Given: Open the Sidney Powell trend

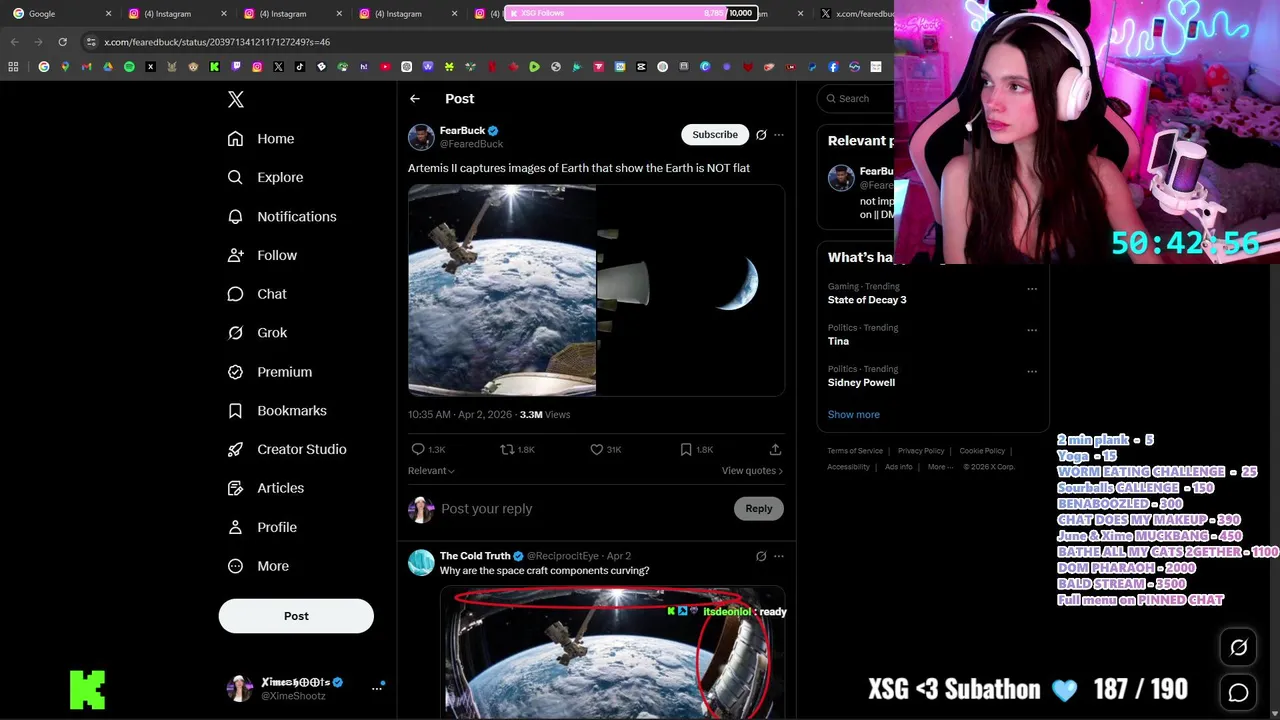Looking at the screenshot, I should [861, 383].
